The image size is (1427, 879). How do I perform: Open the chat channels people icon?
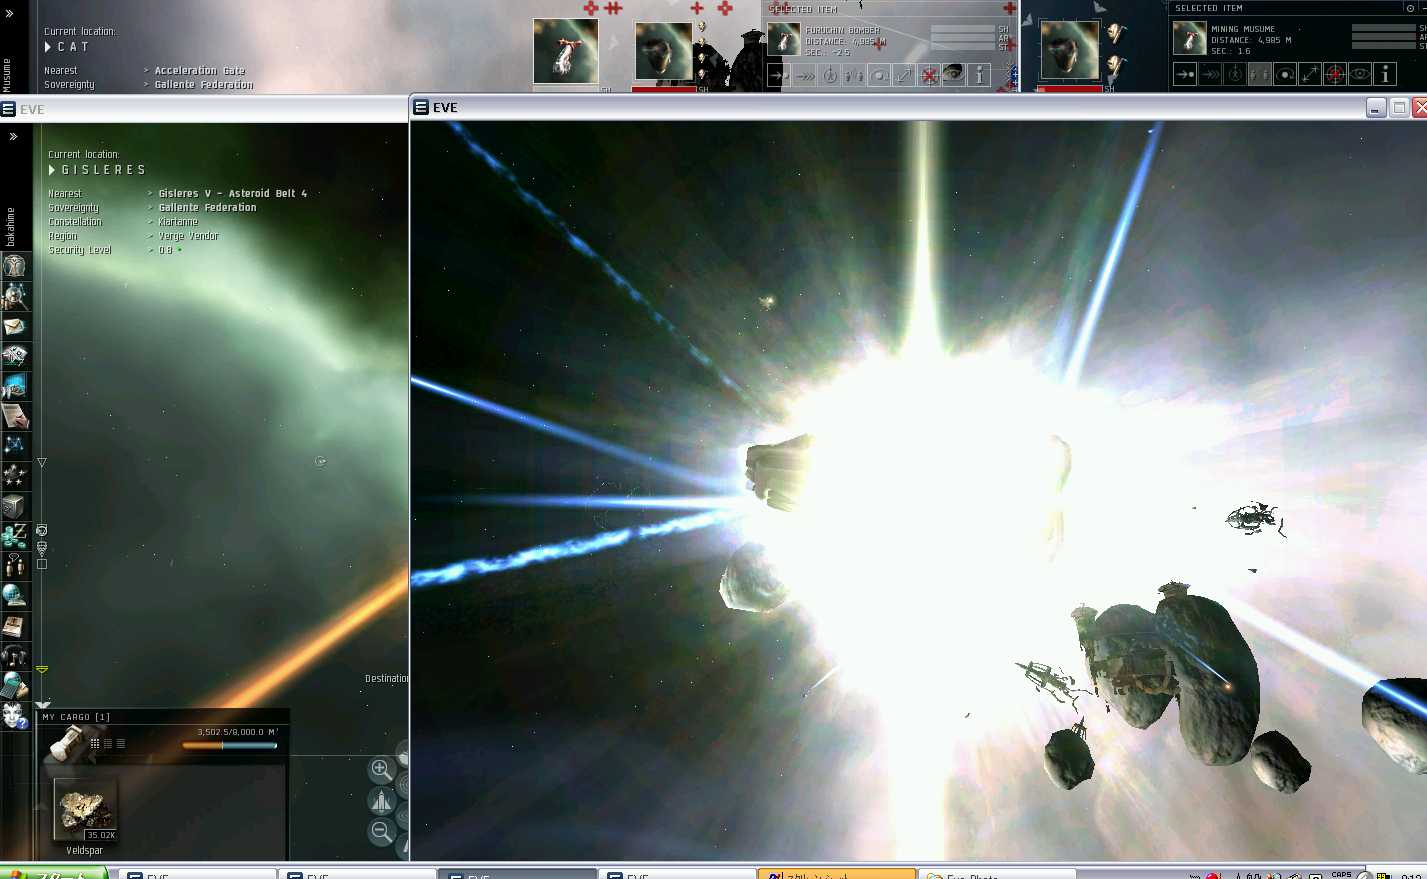[15, 566]
